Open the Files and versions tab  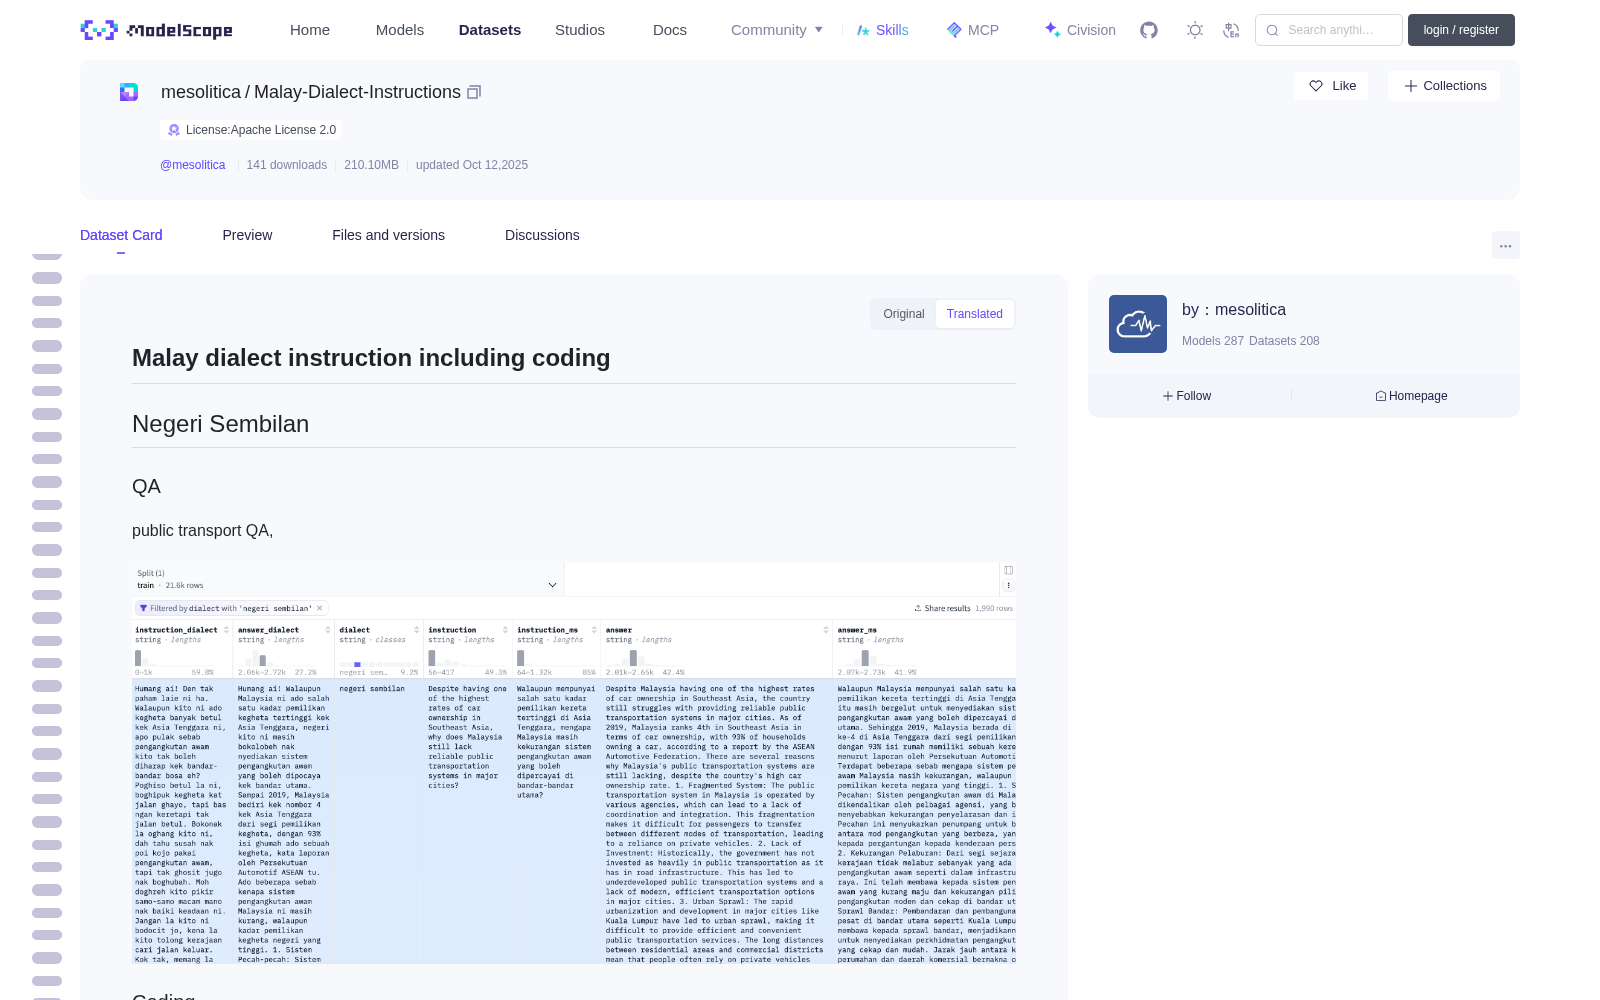[x=388, y=235]
